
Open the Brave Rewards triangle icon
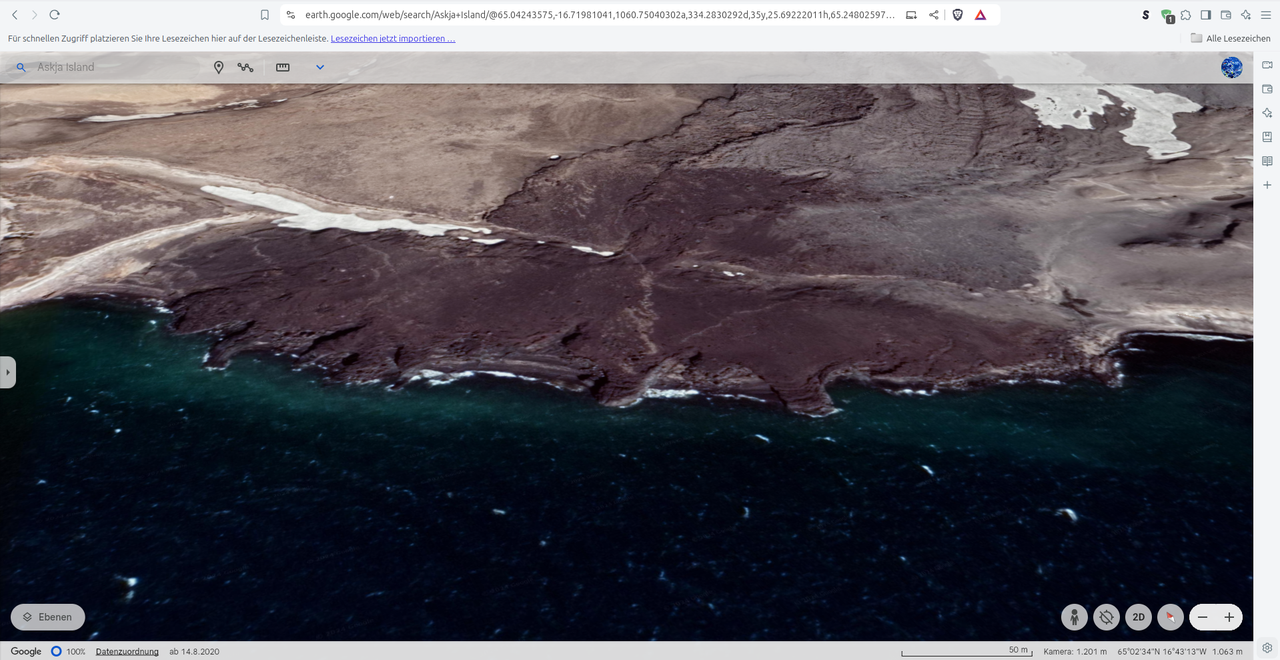980,15
